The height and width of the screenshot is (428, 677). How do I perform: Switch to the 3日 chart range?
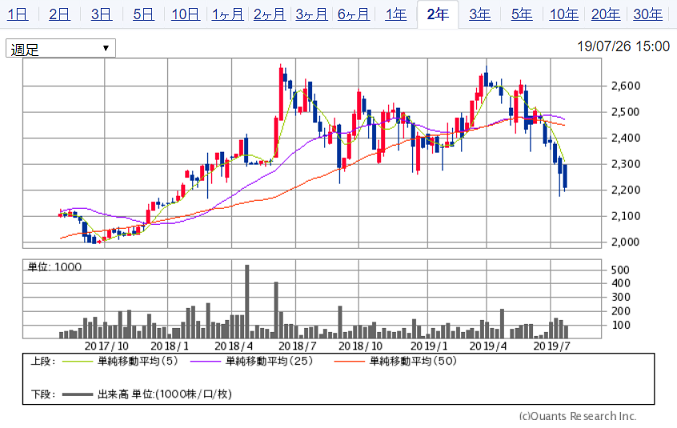(101, 15)
